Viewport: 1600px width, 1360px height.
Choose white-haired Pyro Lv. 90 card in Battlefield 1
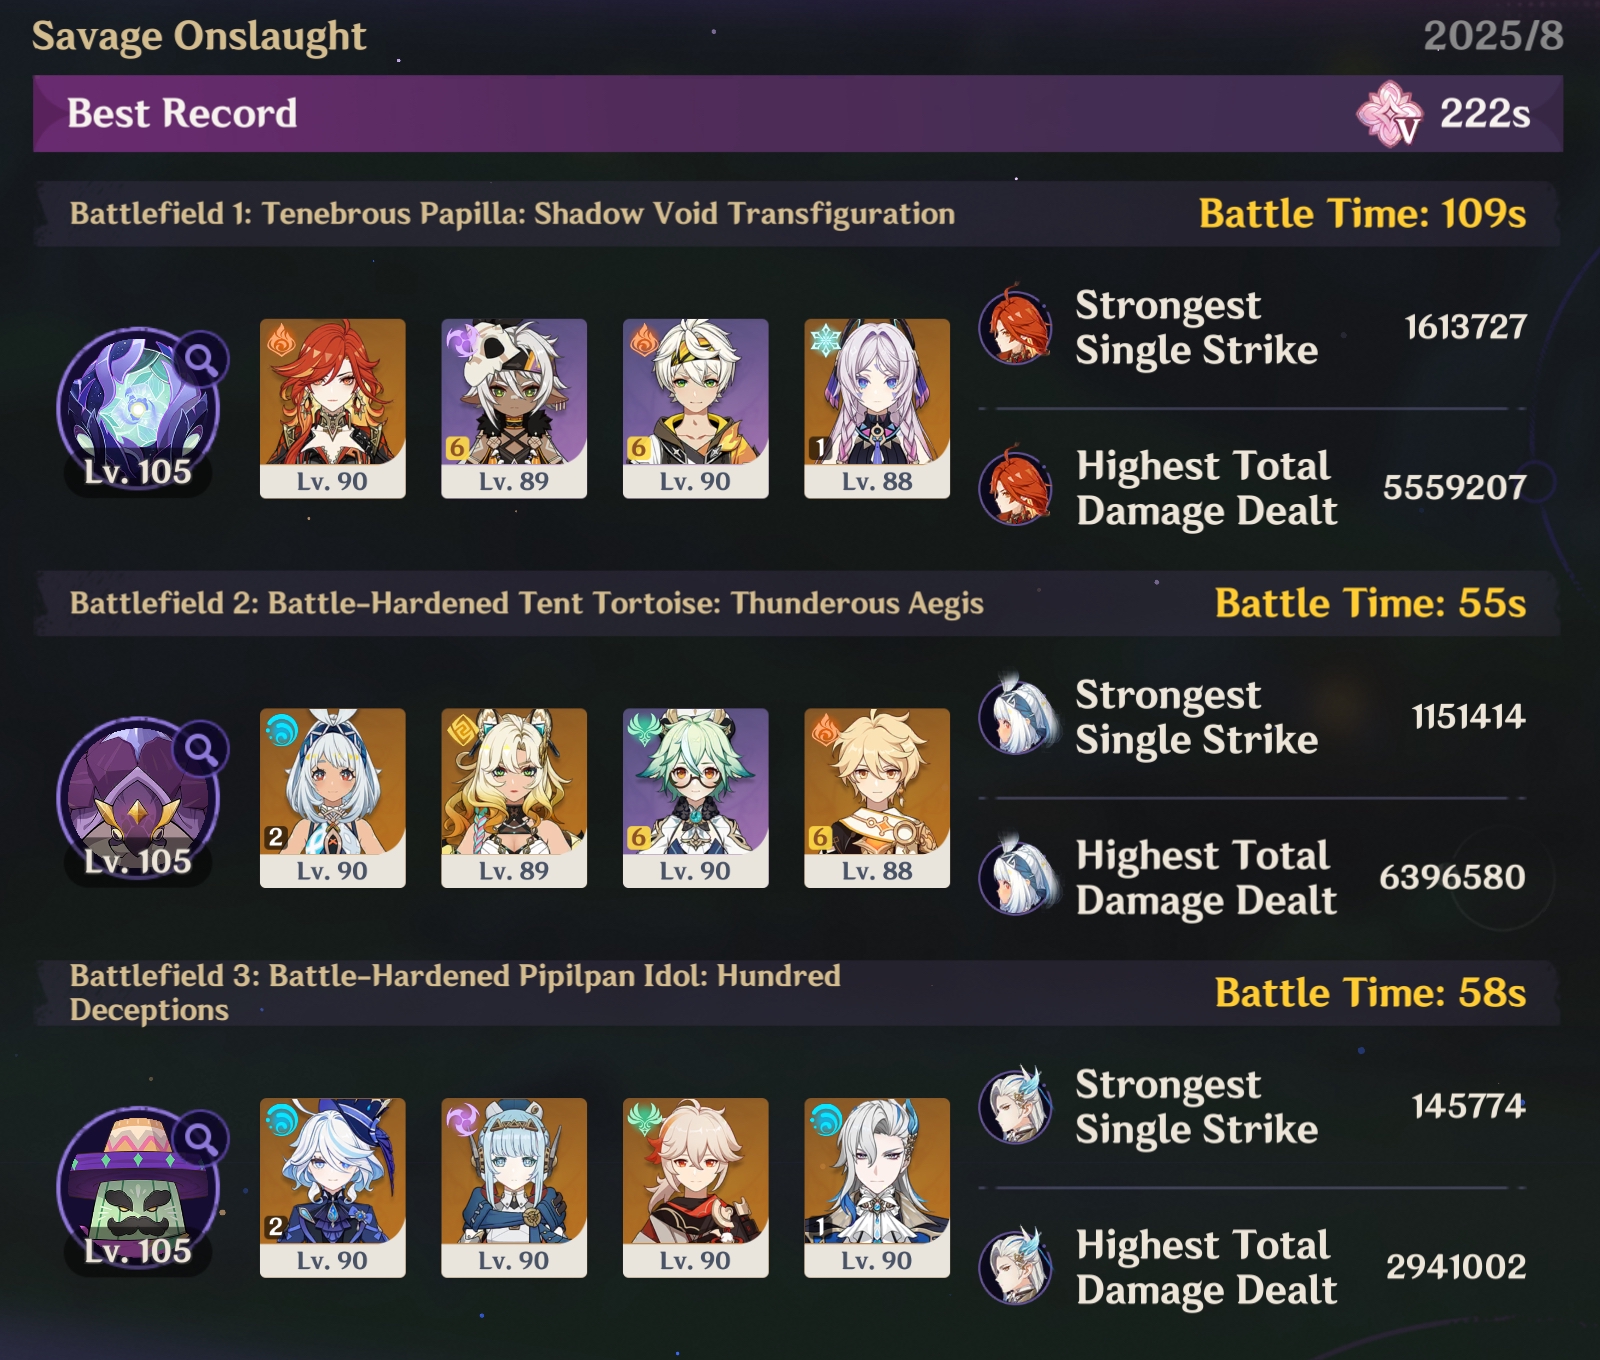[696, 408]
